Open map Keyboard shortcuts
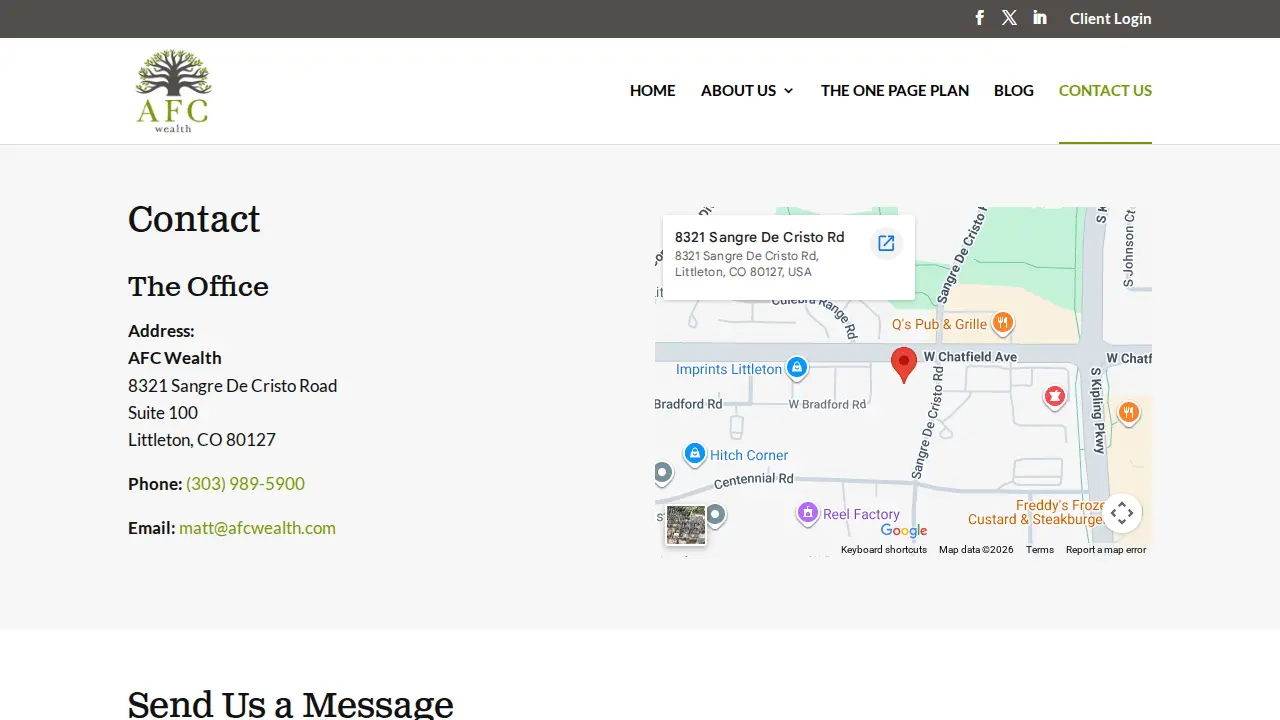1280x720 pixels. click(x=884, y=550)
